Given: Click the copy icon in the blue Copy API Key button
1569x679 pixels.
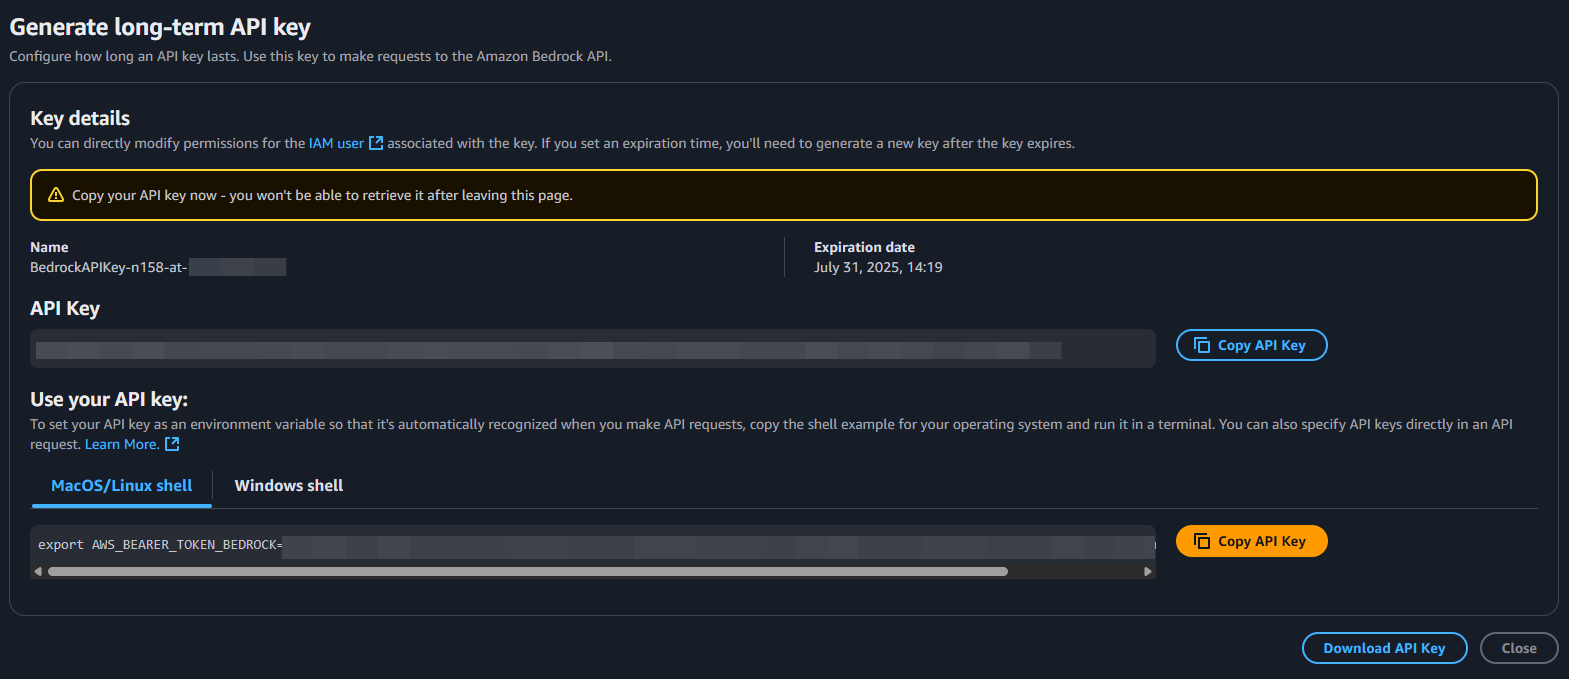Looking at the screenshot, I should coord(1202,345).
